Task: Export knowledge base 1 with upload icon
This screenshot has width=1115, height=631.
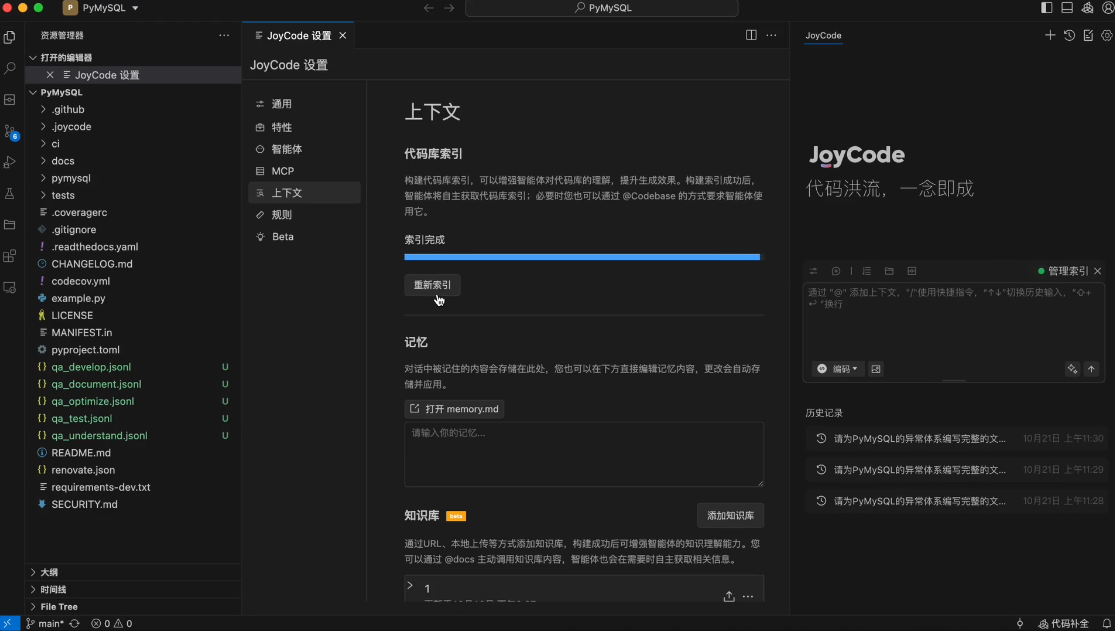Action: 729,597
